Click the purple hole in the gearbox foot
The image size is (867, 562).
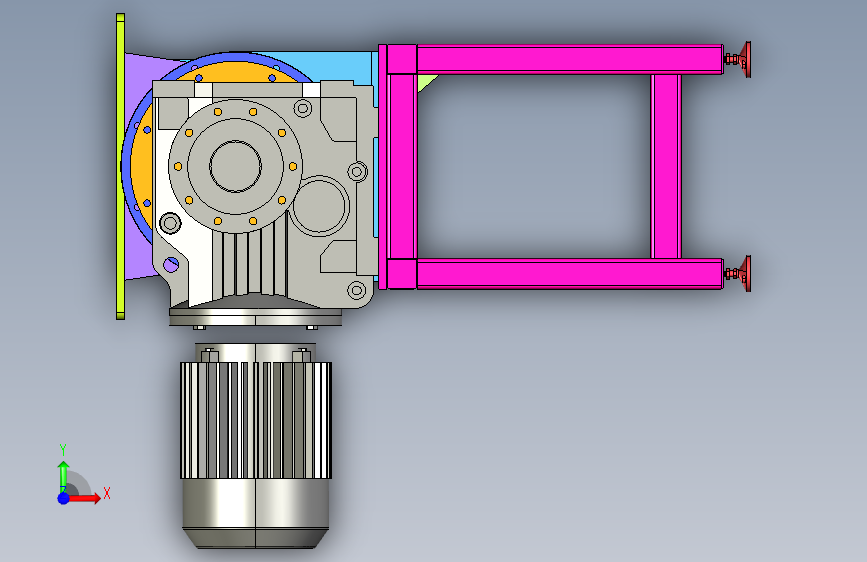click(x=171, y=264)
